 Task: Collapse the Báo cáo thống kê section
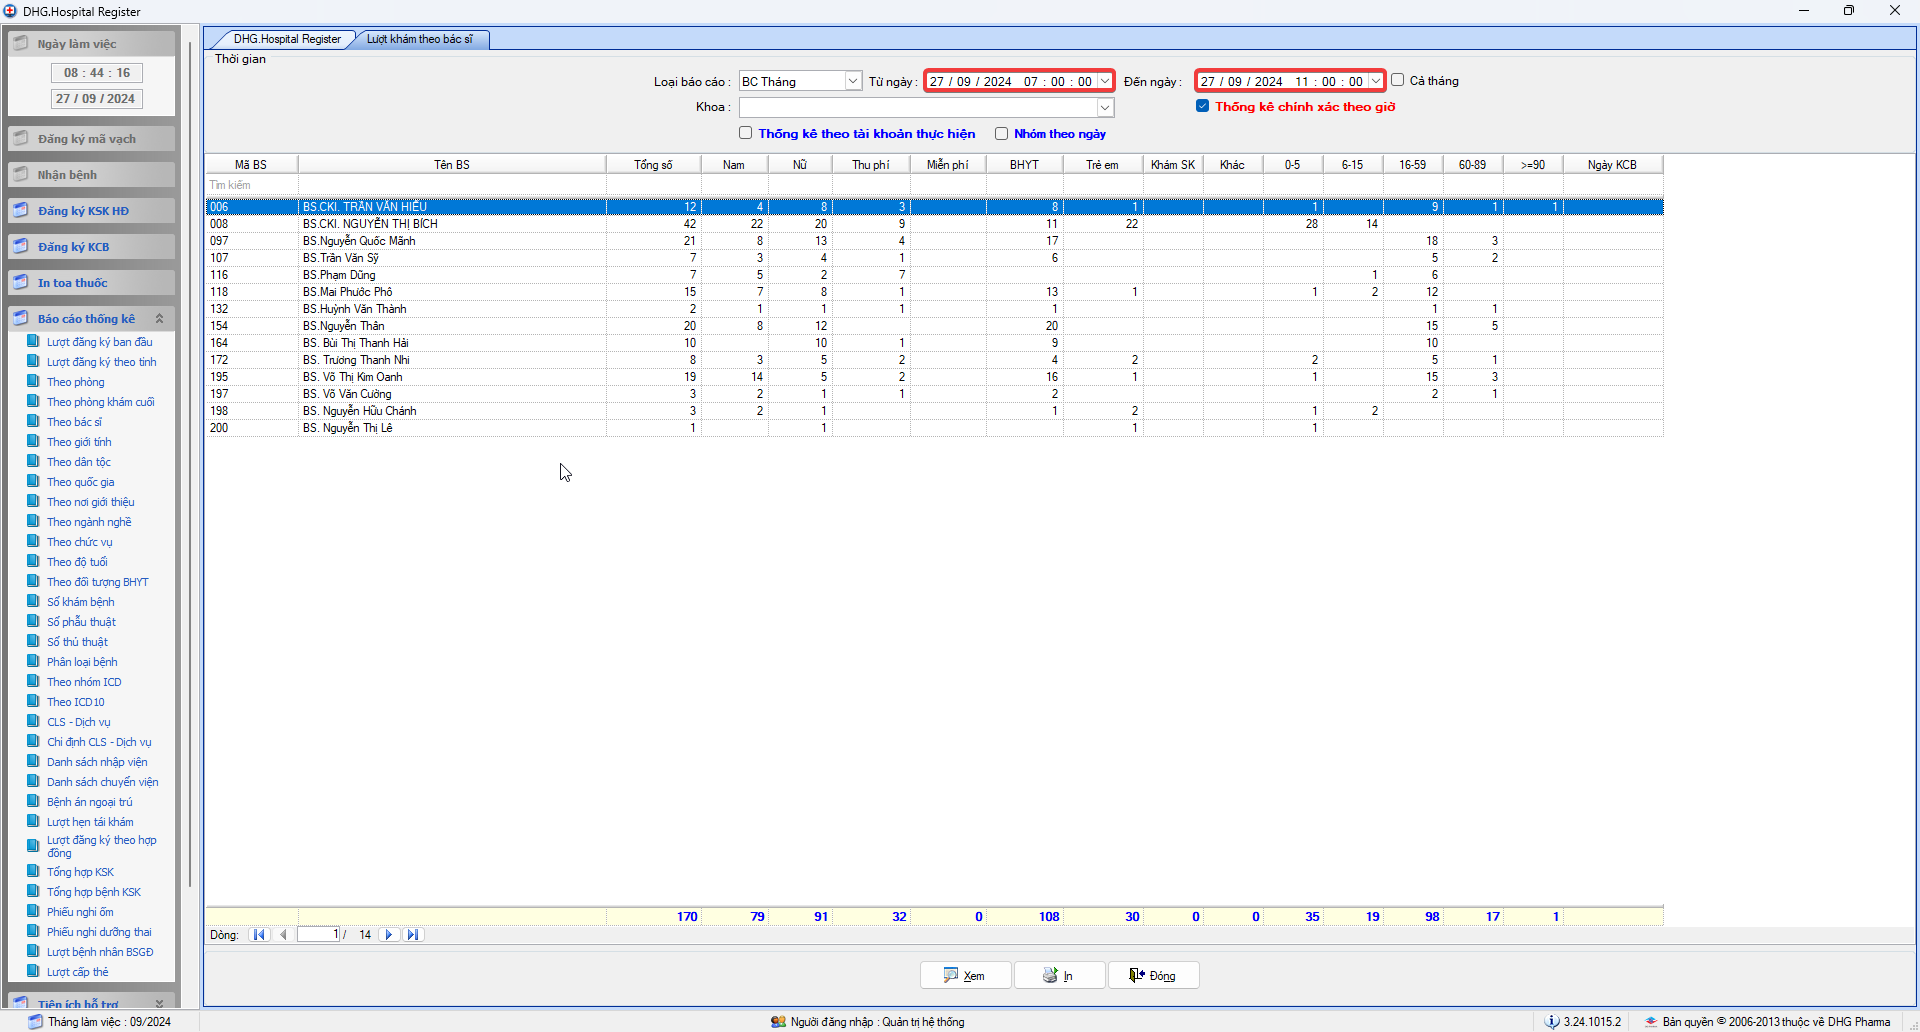point(159,318)
